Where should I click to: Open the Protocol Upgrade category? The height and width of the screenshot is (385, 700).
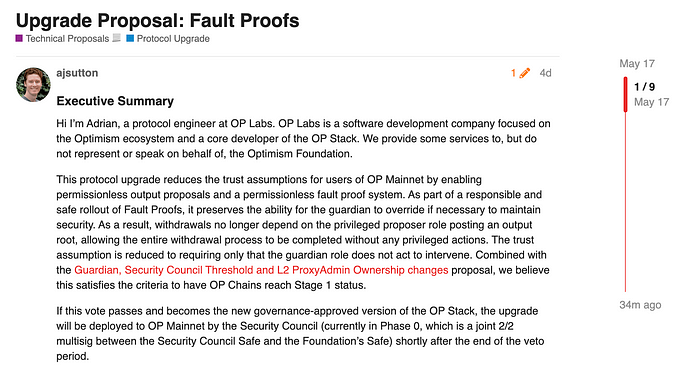point(173,39)
